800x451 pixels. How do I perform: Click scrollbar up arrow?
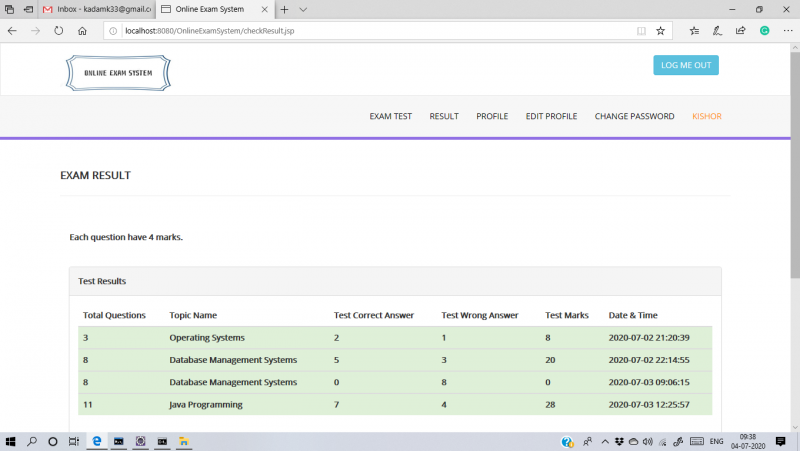click(795, 47)
